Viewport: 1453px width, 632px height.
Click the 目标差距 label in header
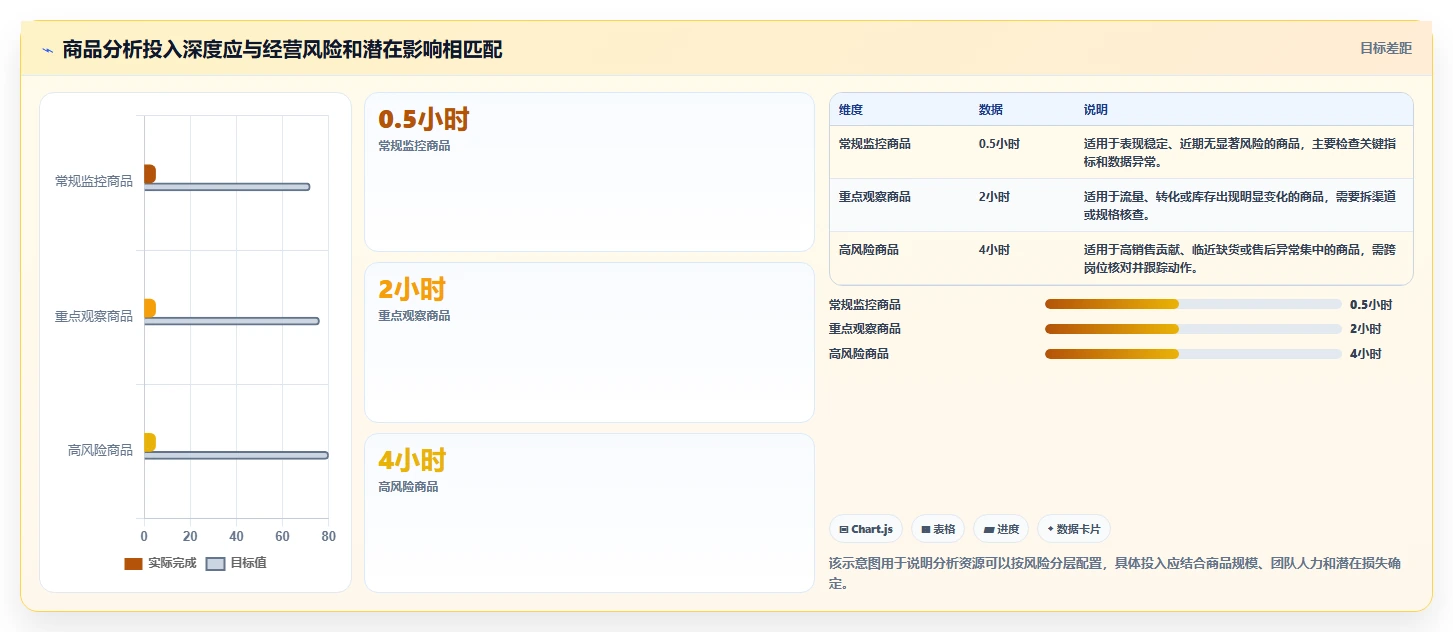(x=1385, y=48)
